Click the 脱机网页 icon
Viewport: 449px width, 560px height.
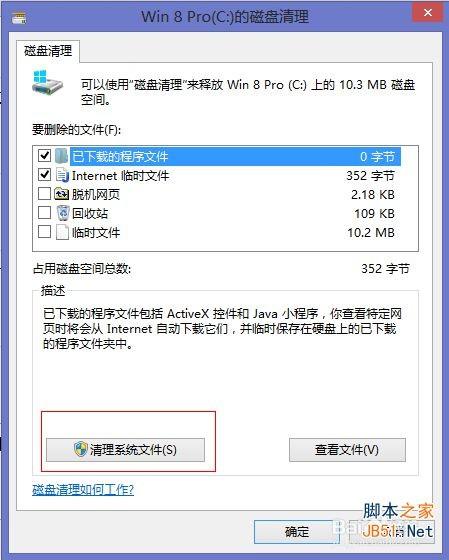[61, 194]
